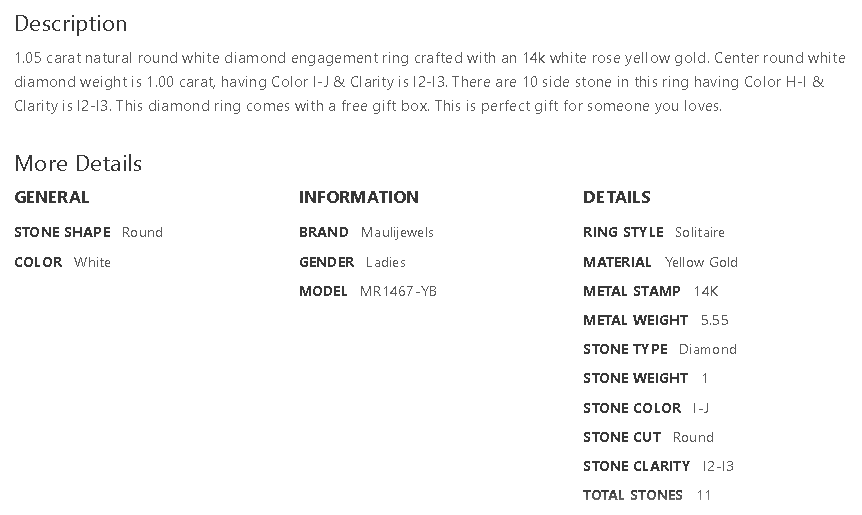The width and height of the screenshot is (862, 515).
Task: Click the MATERIAL Yellow Gold value
Action: coord(701,262)
